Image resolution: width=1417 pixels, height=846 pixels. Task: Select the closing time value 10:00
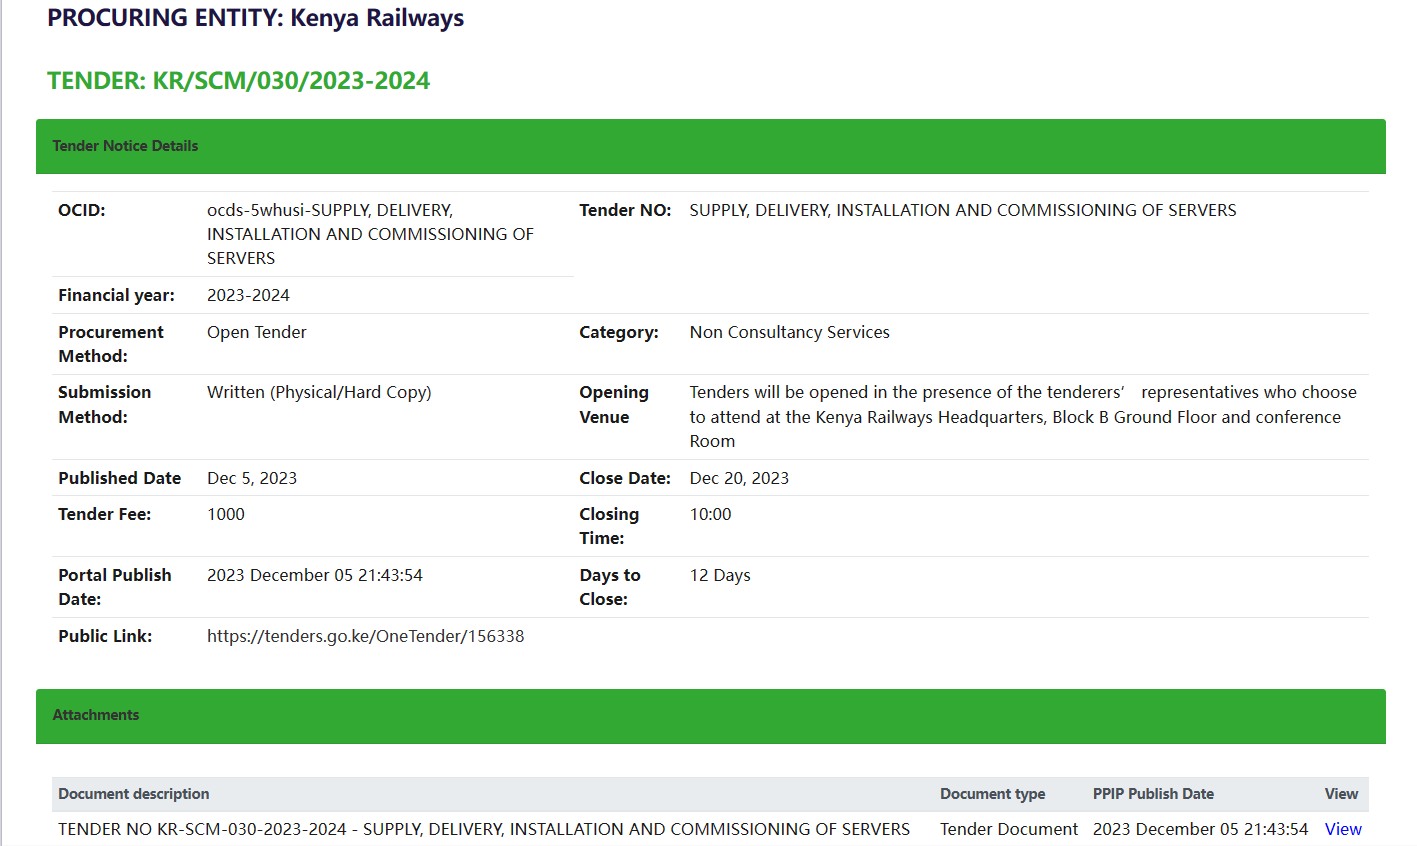pos(711,514)
